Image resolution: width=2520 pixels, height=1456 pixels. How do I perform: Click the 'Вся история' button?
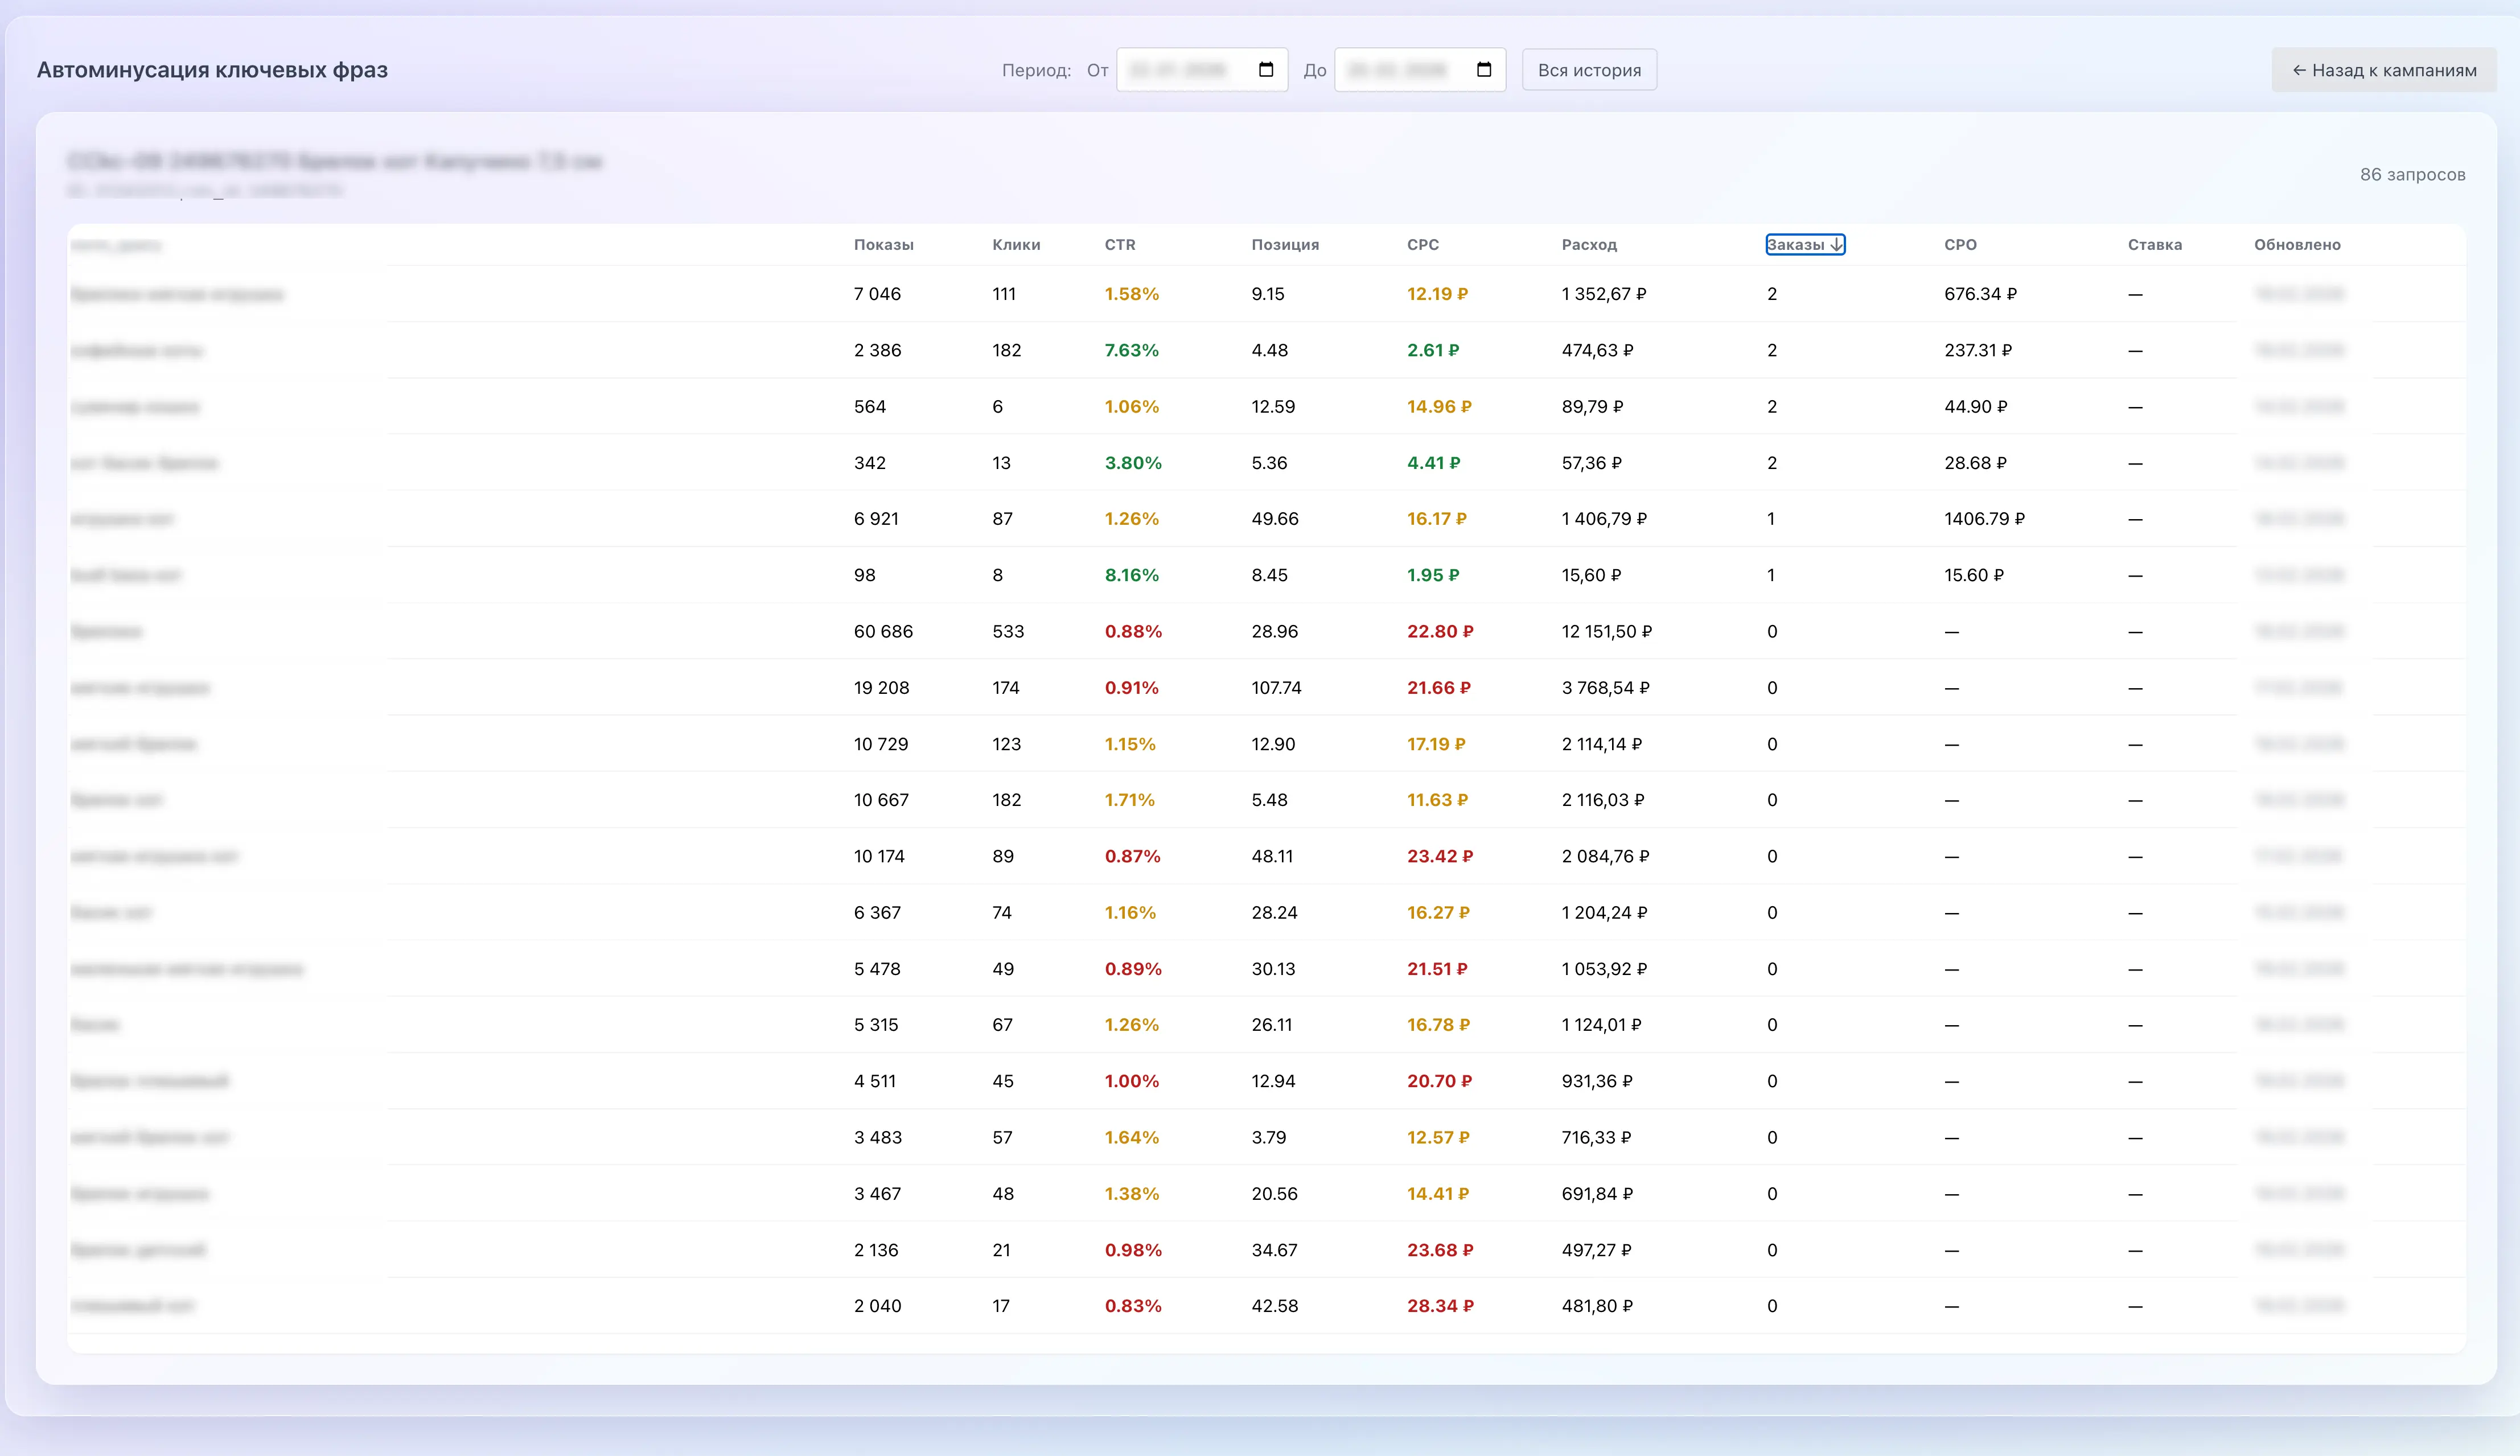click(1588, 70)
